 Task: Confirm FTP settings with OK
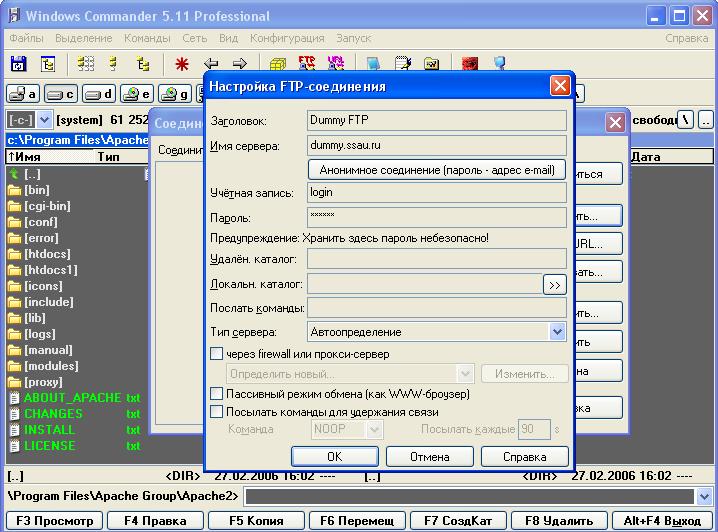[x=335, y=456]
